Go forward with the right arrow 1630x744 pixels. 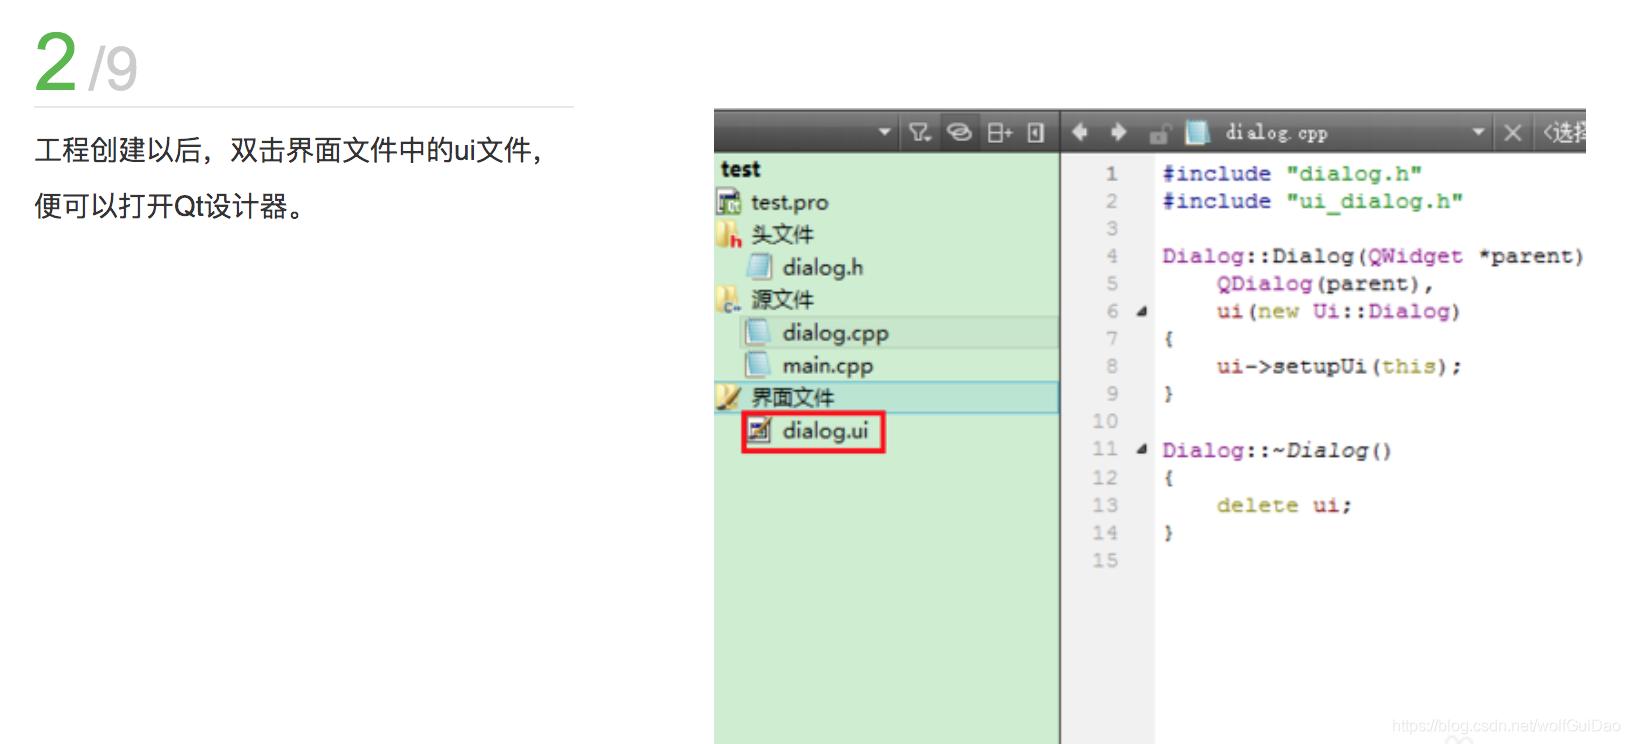point(1118,132)
